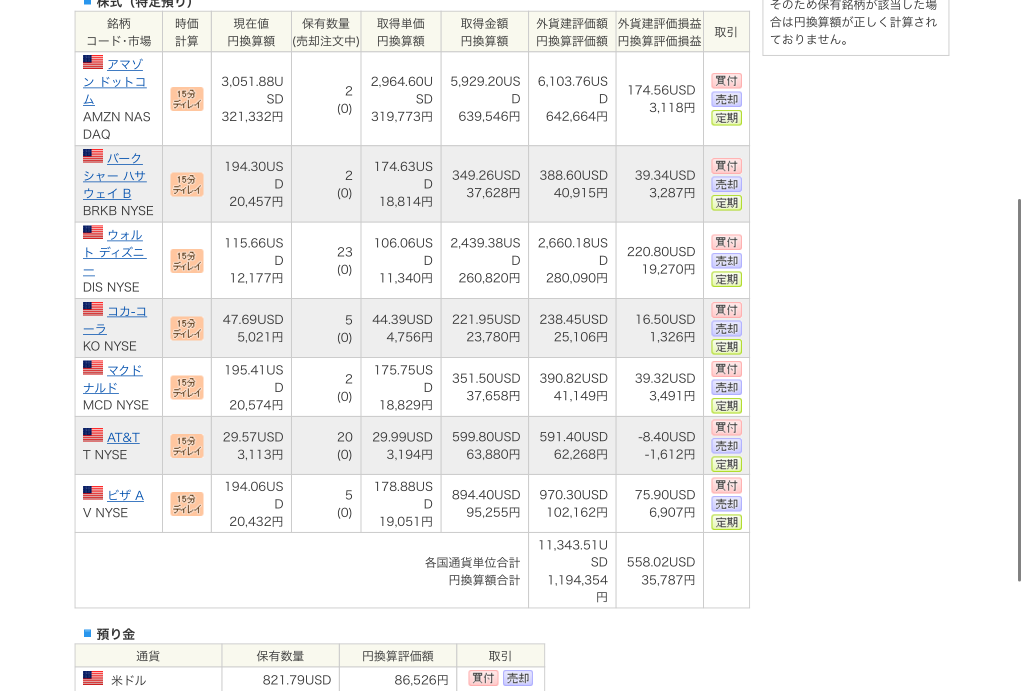Image resolution: width=1024 pixels, height=691 pixels.
Task: Click the 174.56USD profit for AMZN
Action: pyautogui.click(x=661, y=90)
